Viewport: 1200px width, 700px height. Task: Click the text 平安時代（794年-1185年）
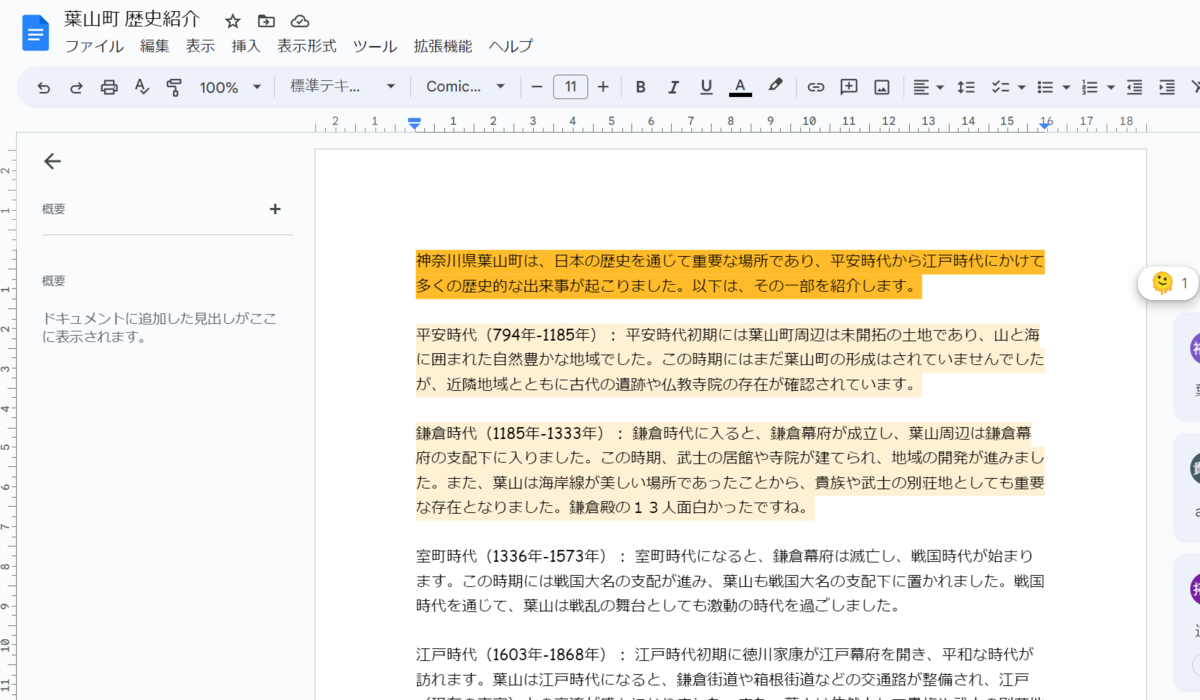click(509, 334)
